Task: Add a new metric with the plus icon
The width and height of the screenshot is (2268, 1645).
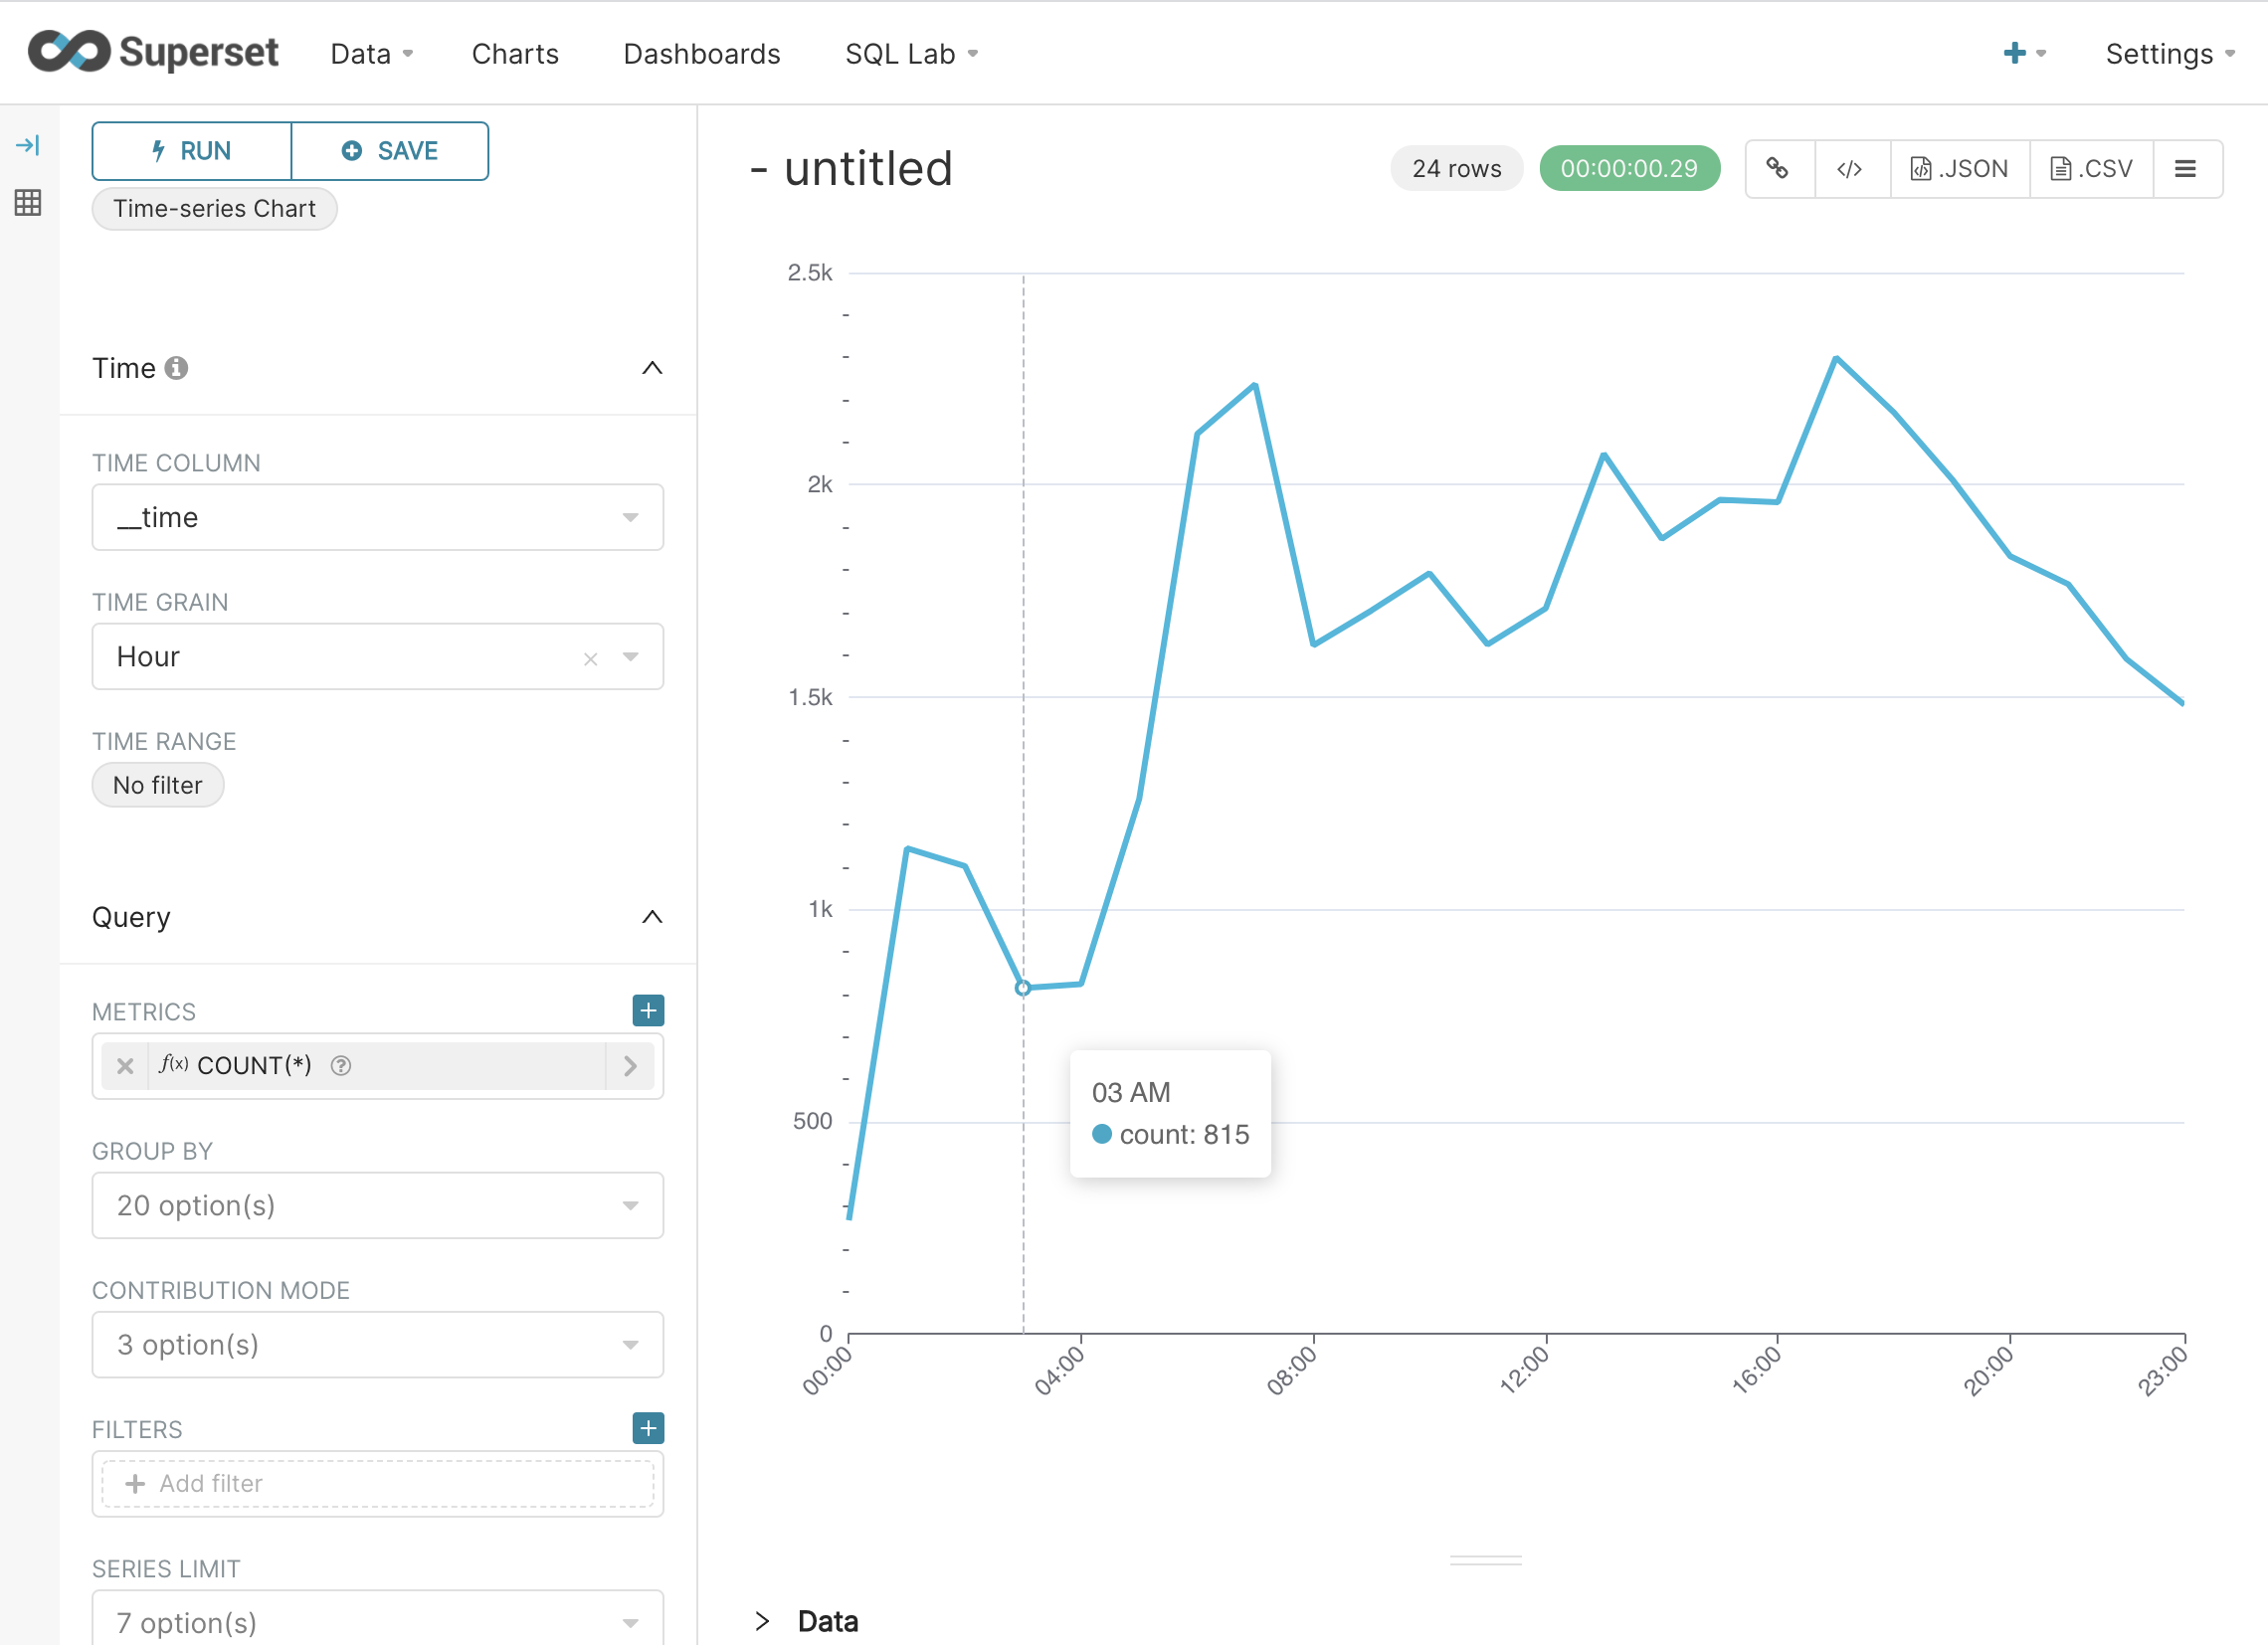Action: [648, 1010]
